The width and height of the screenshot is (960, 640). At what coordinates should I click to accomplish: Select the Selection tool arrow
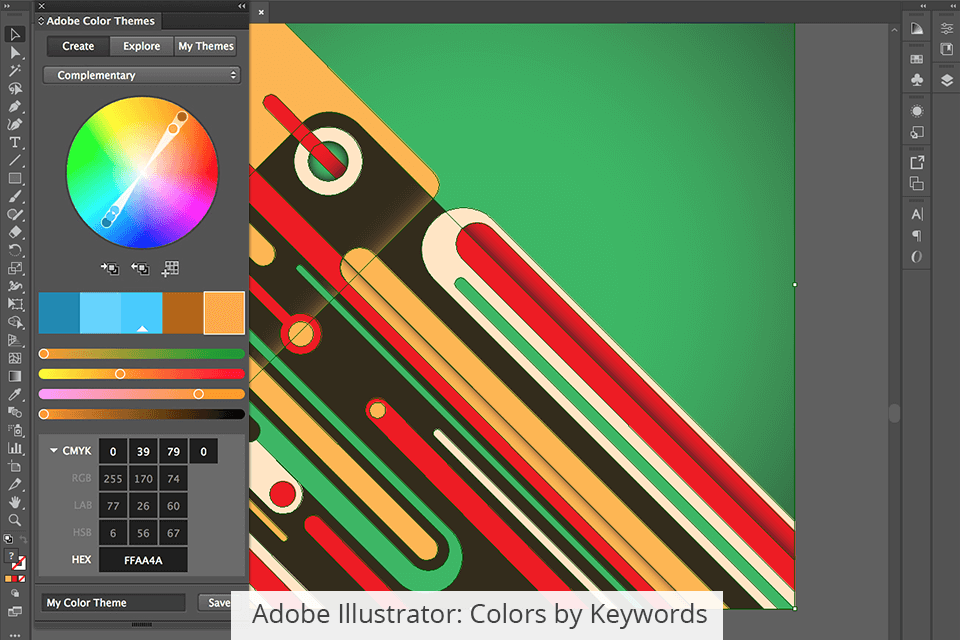tap(15, 34)
